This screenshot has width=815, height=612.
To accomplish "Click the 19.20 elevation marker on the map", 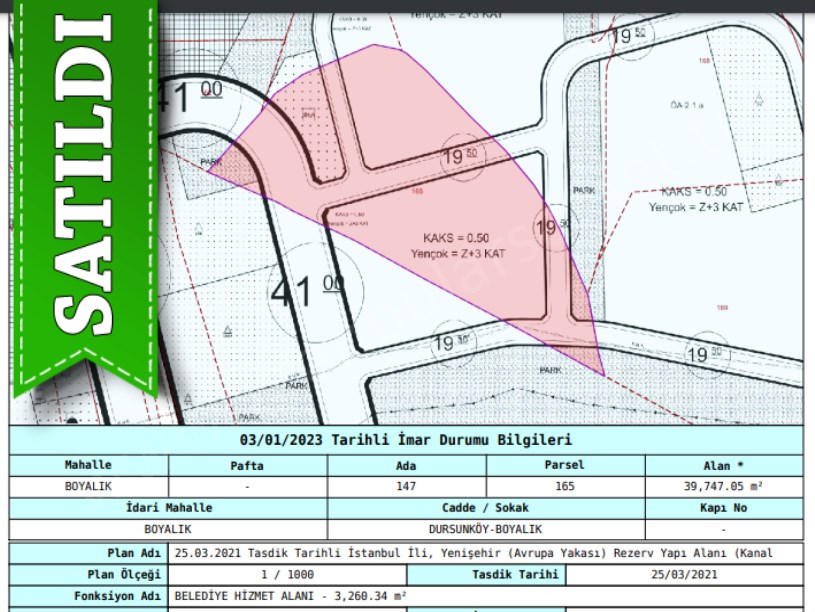I will tap(704, 354).
